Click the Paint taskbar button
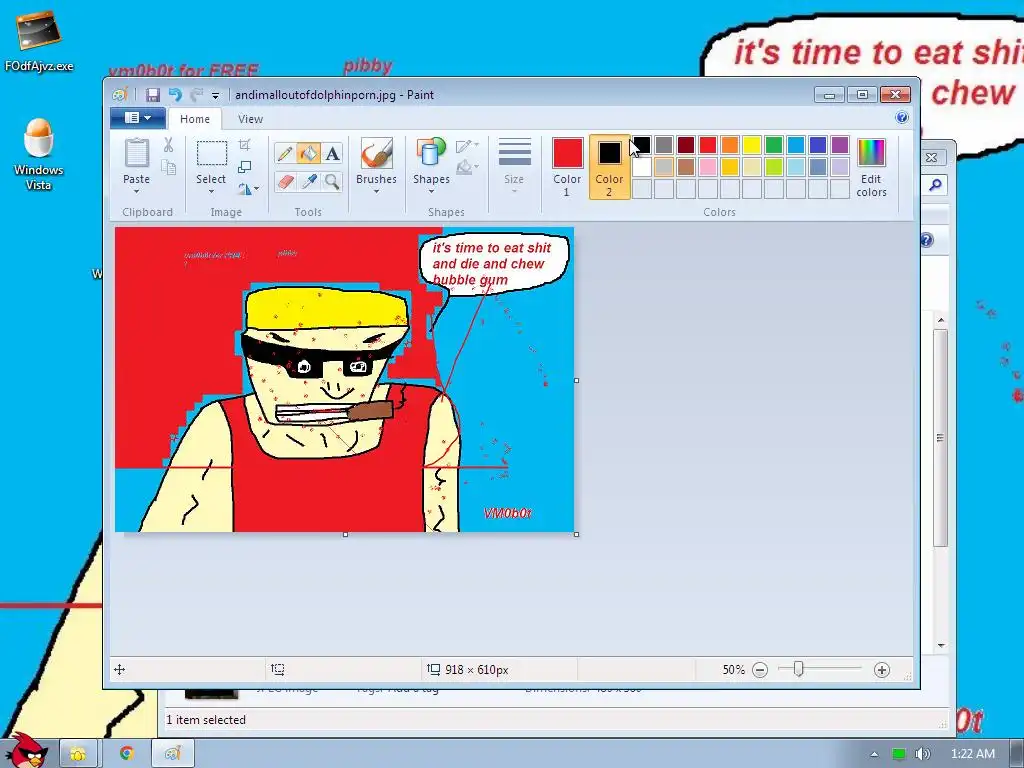Viewport: 1024px width, 768px height. click(x=172, y=754)
